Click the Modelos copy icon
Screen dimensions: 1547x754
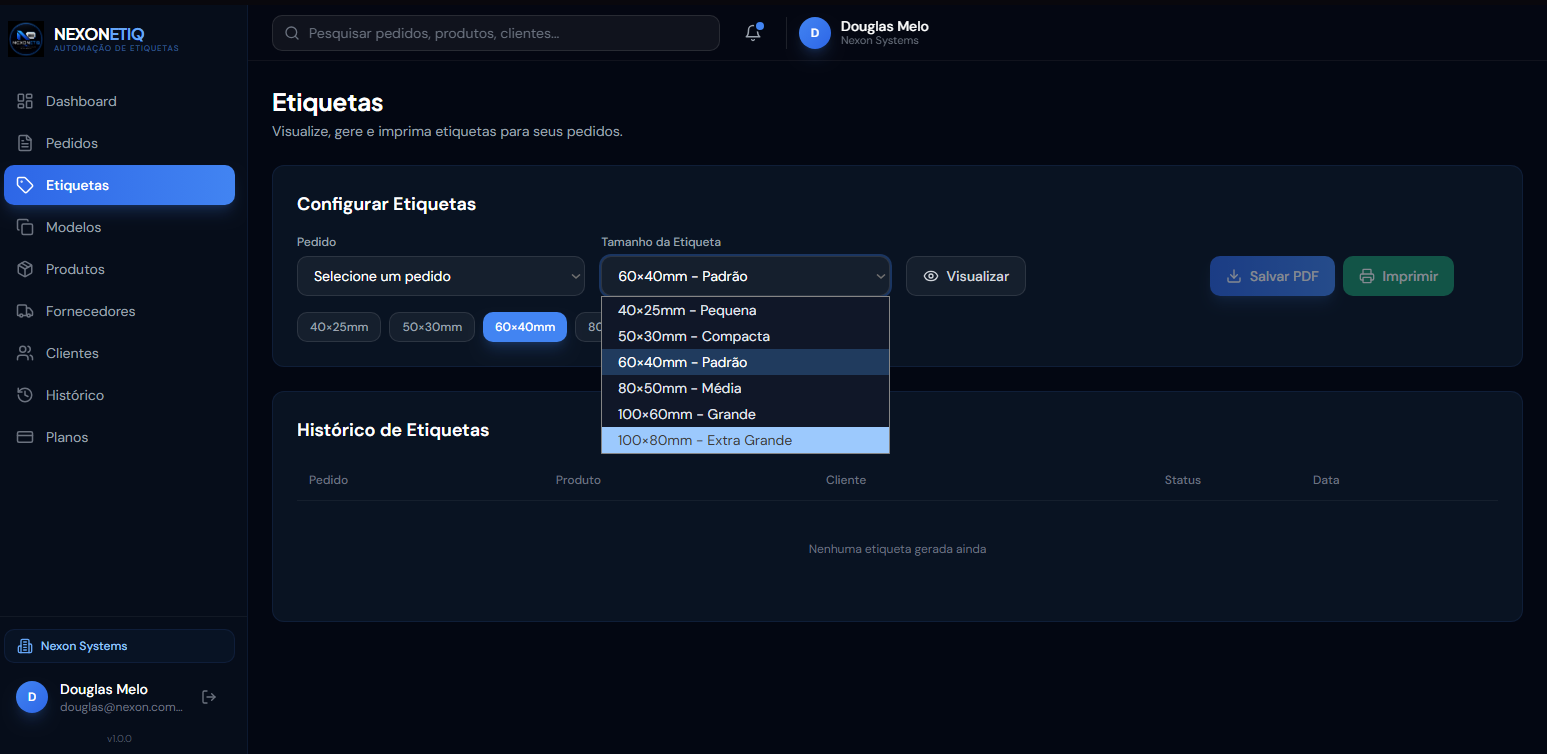(x=25, y=227)
